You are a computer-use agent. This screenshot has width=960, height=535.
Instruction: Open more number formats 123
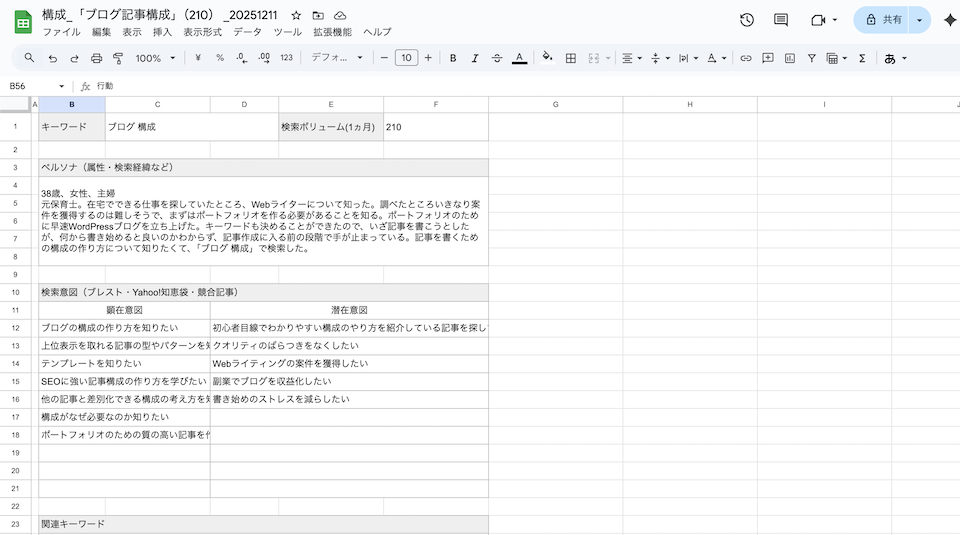(287, 58)
